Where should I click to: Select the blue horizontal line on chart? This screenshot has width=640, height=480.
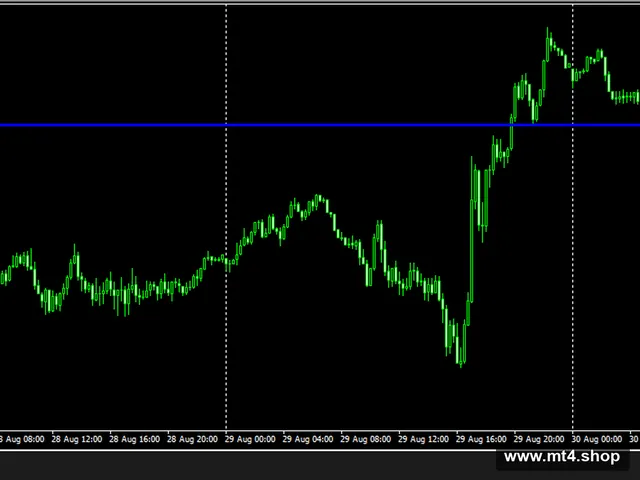(x=320, y=125)
